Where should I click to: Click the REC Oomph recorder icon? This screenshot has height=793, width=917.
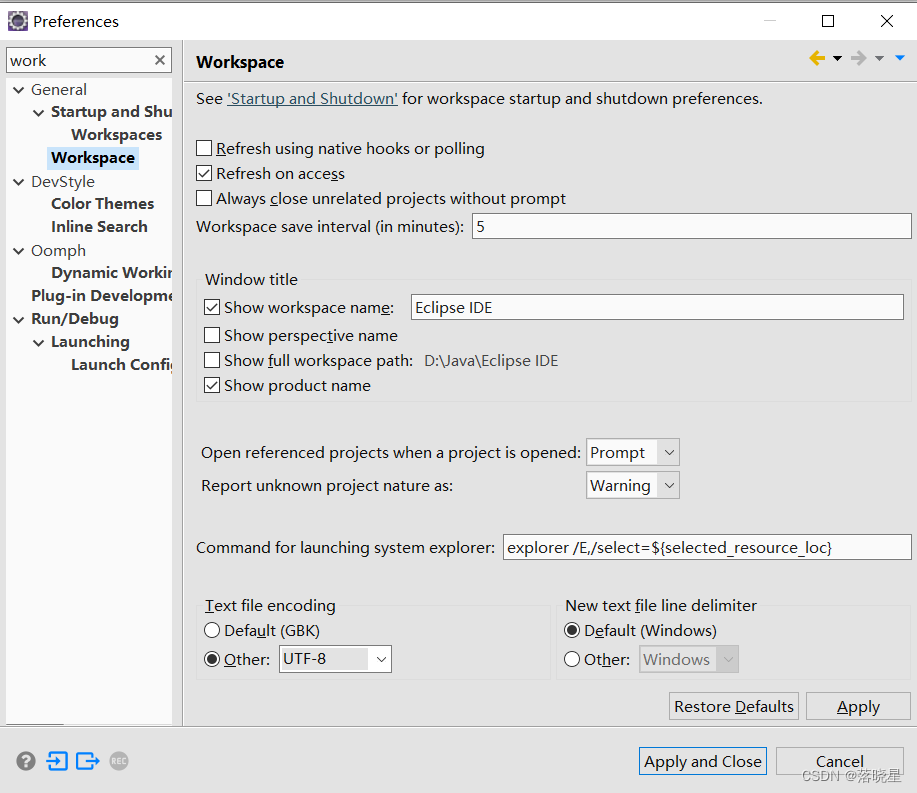[x=119, y=761]
